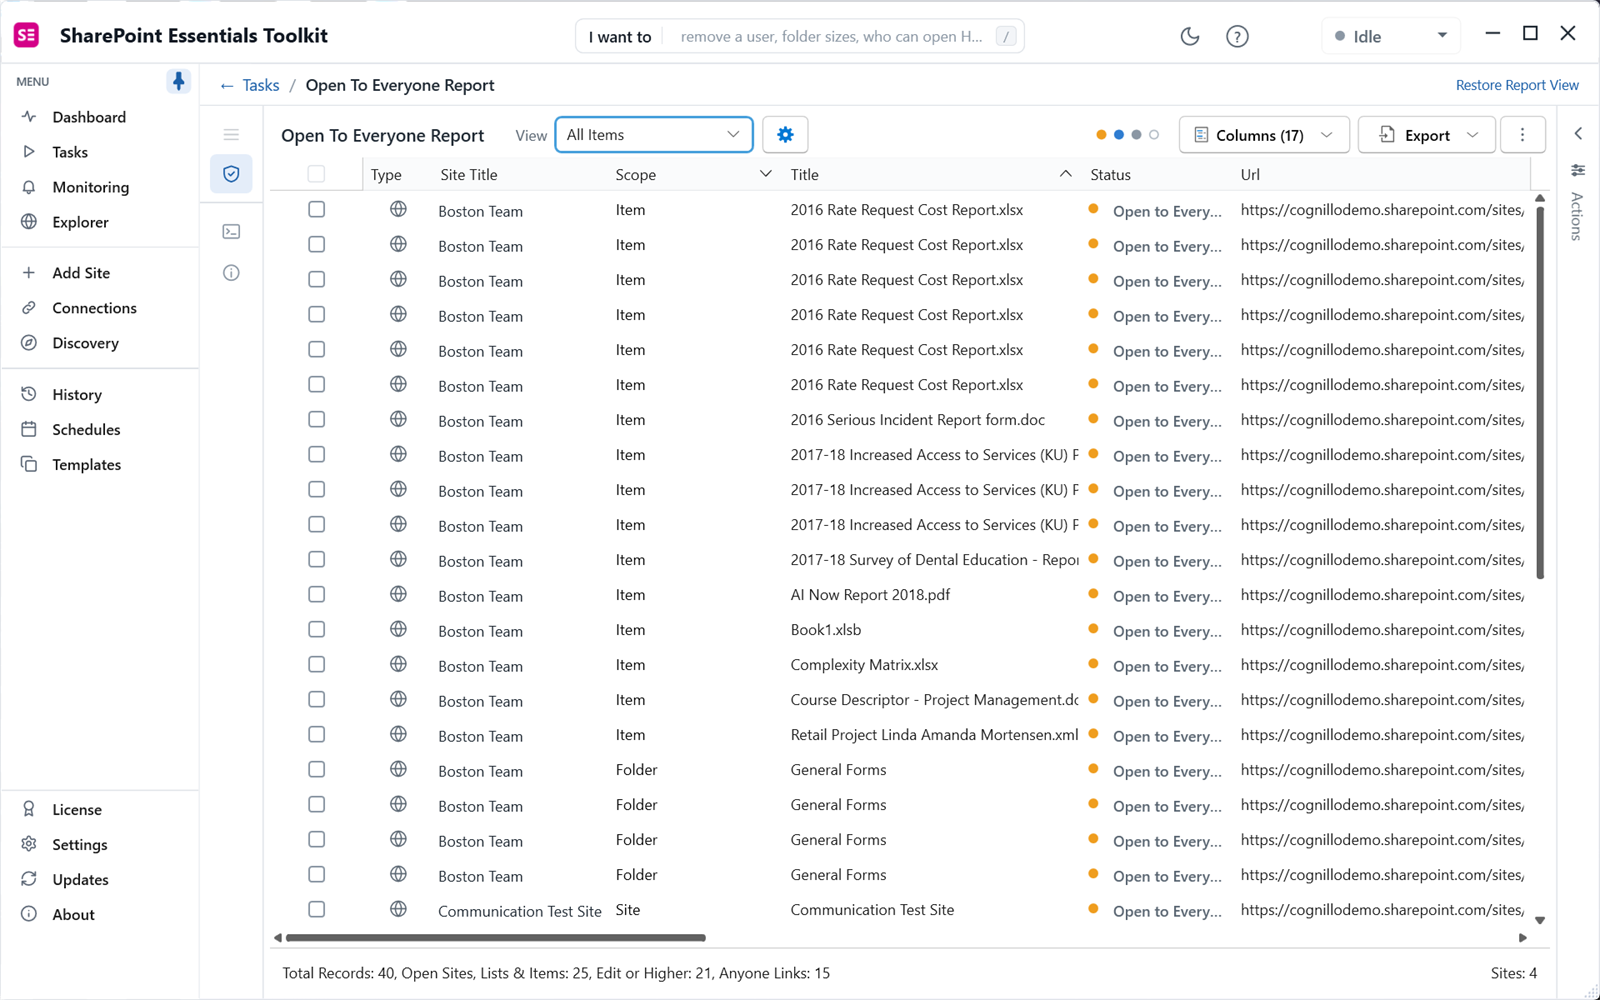The image size is (1600, 1000).
Task: Open Templates in the left menu
Action: point(86,465)
